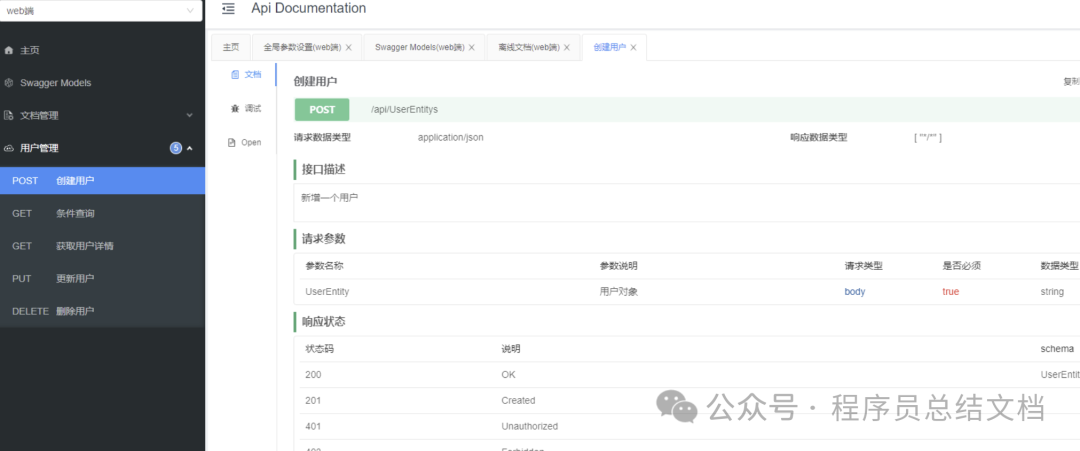Open 主页 in the sidebar
Viewport: 1080px width, 451px height.
tap(102, 50)
